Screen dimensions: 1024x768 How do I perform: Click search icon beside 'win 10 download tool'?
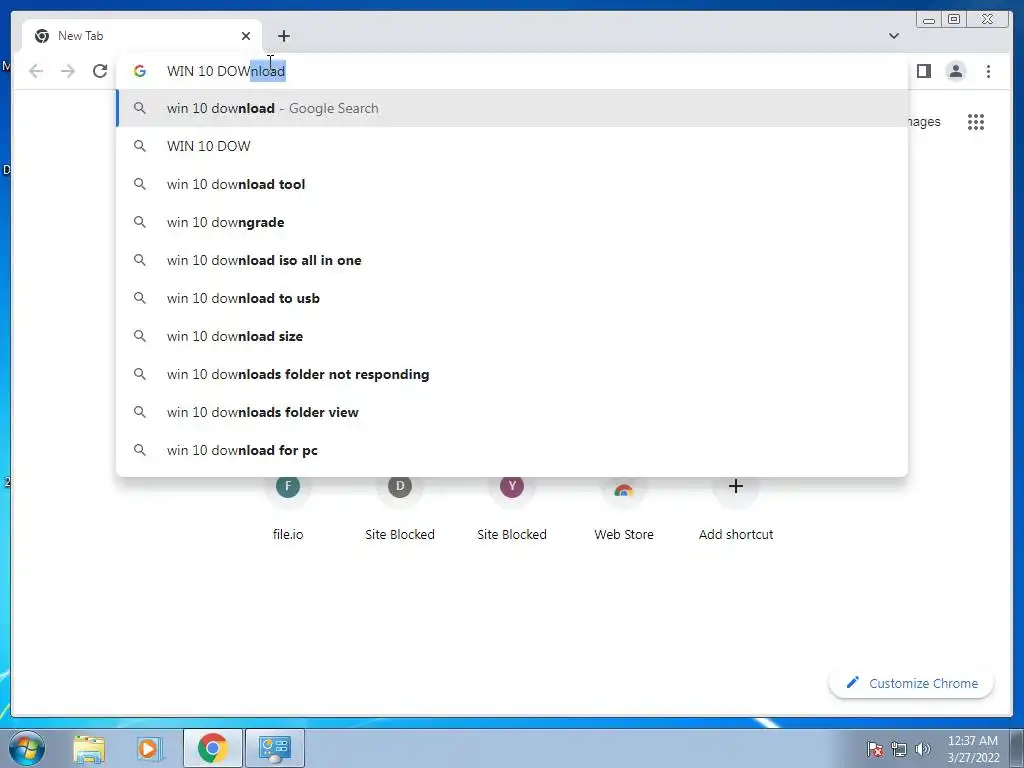click(140, 184)
